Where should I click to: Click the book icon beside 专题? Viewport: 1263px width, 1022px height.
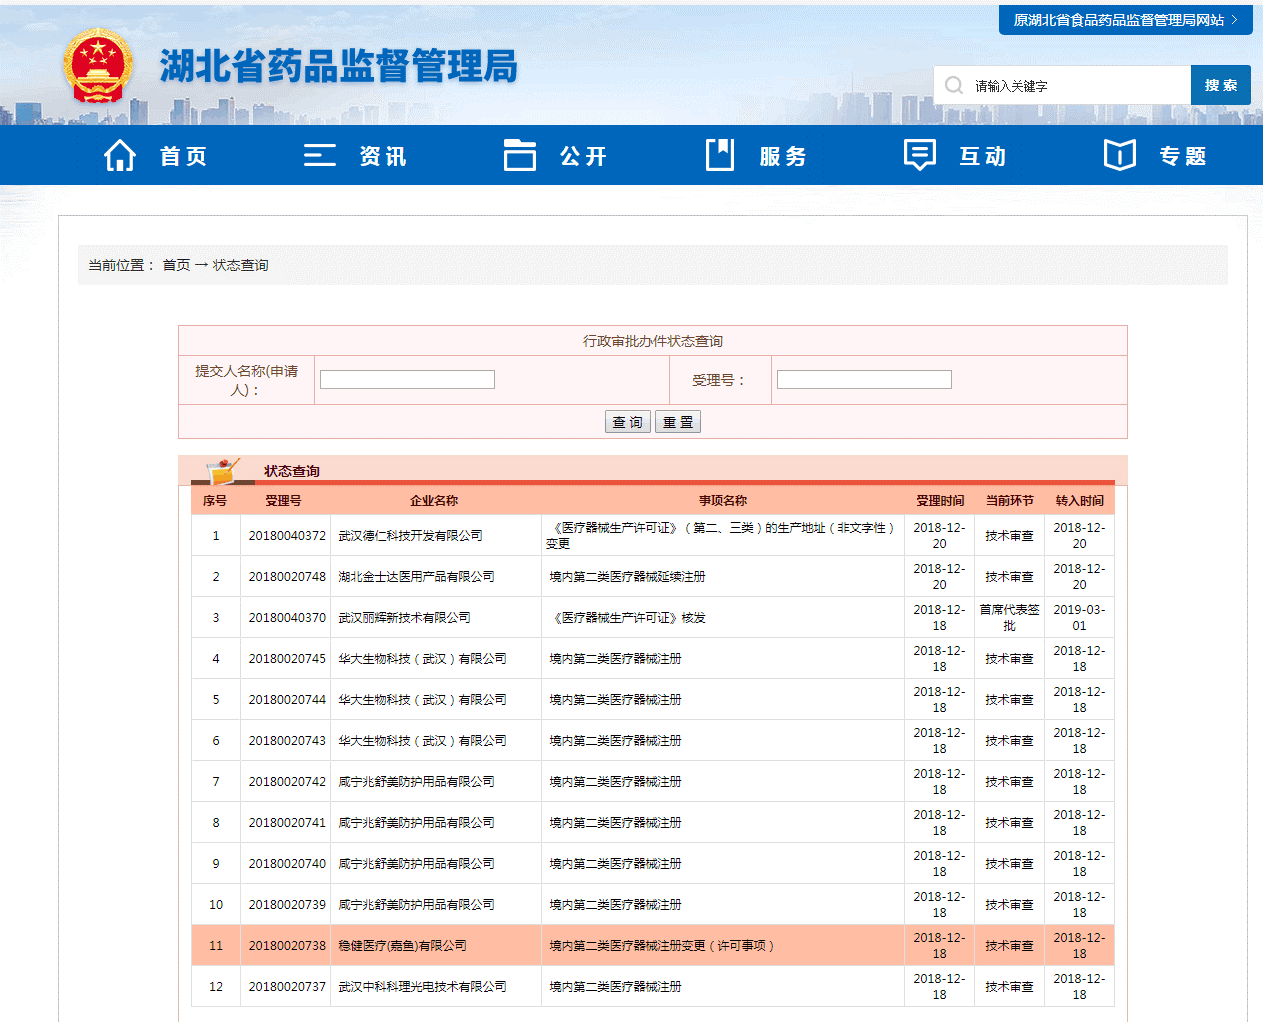(x=1119, y=155)
